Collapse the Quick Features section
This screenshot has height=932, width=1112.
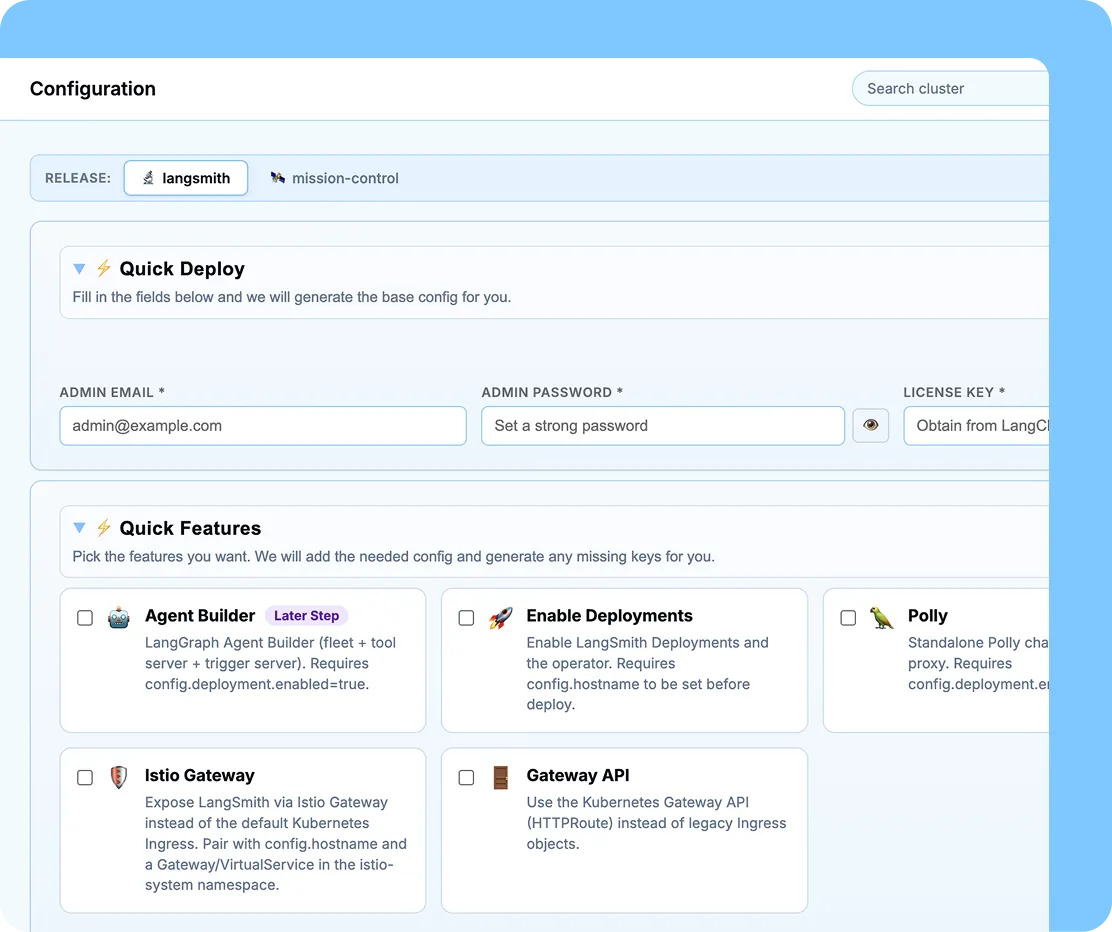(79, 528)
